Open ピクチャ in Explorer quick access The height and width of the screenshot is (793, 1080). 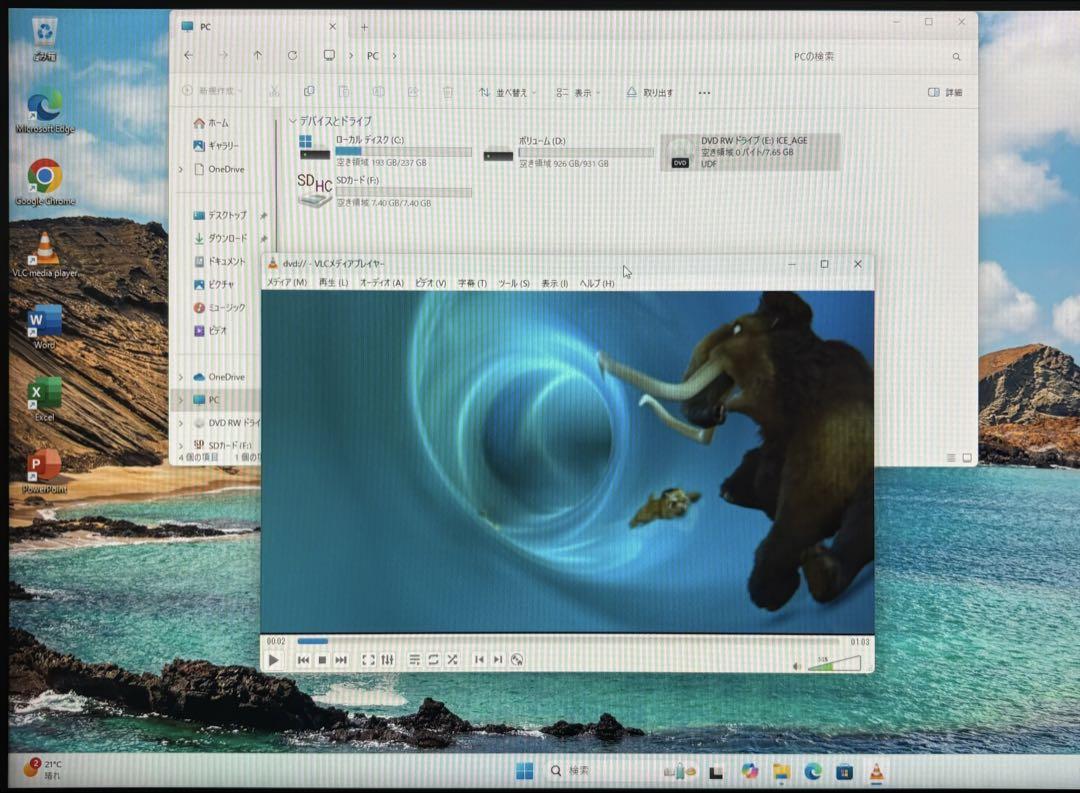pyautogui.click(x=214, y=285)
